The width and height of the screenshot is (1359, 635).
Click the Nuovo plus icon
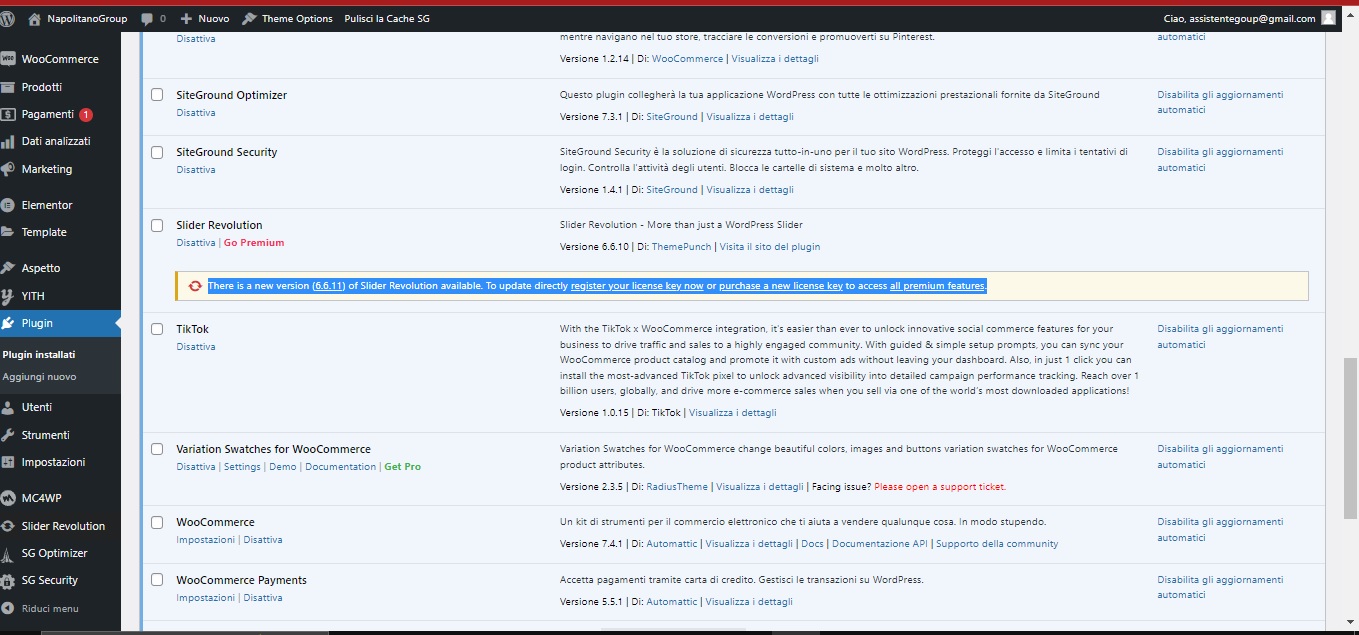pos(186,18)
